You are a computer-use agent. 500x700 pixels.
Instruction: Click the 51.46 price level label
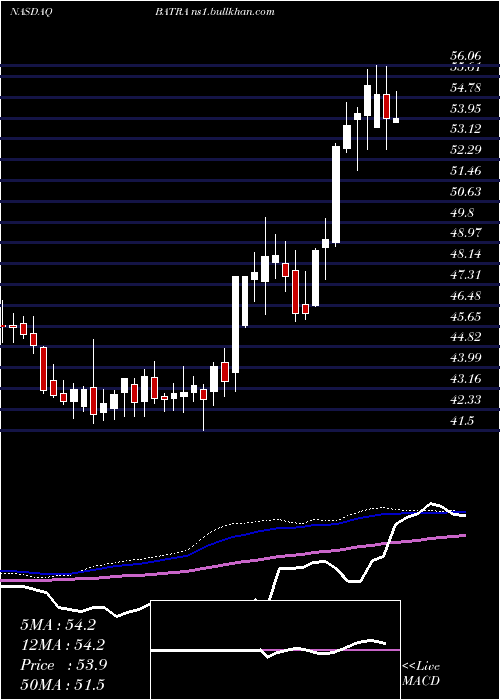(x=466, y=171)
